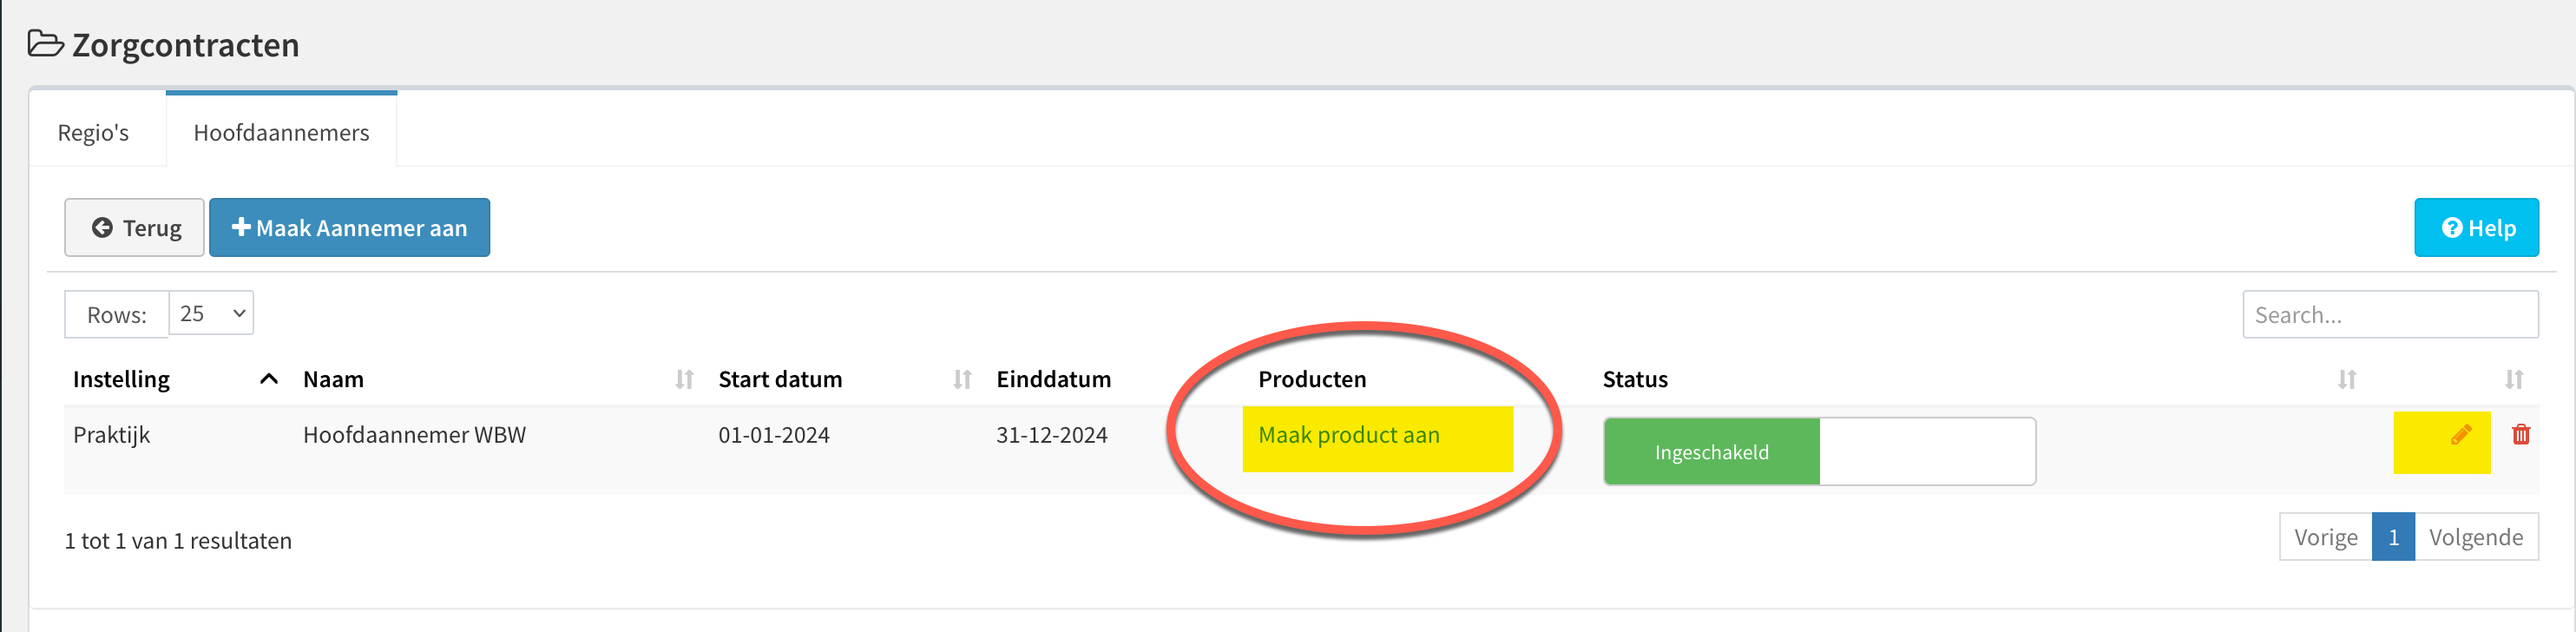Go to the Volgende page

tap(2475, 537)
